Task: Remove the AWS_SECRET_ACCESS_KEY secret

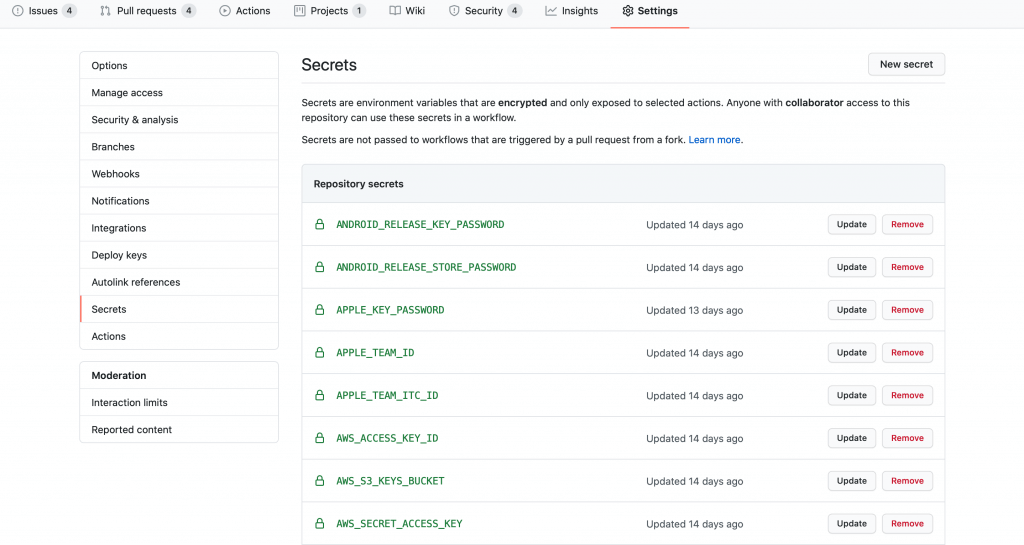Action: [x=907, y=524]
